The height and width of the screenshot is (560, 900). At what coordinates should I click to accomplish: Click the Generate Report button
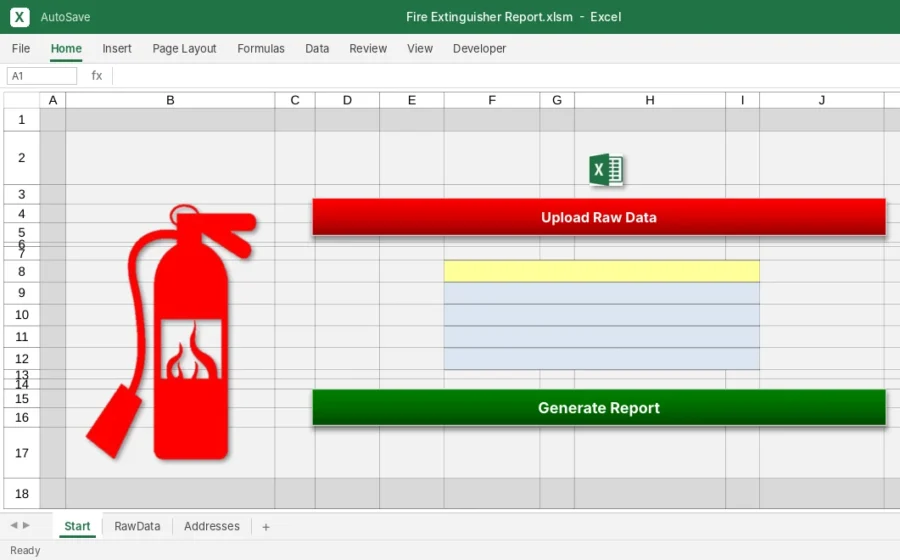pyautogui.click(x=599, y=407)
